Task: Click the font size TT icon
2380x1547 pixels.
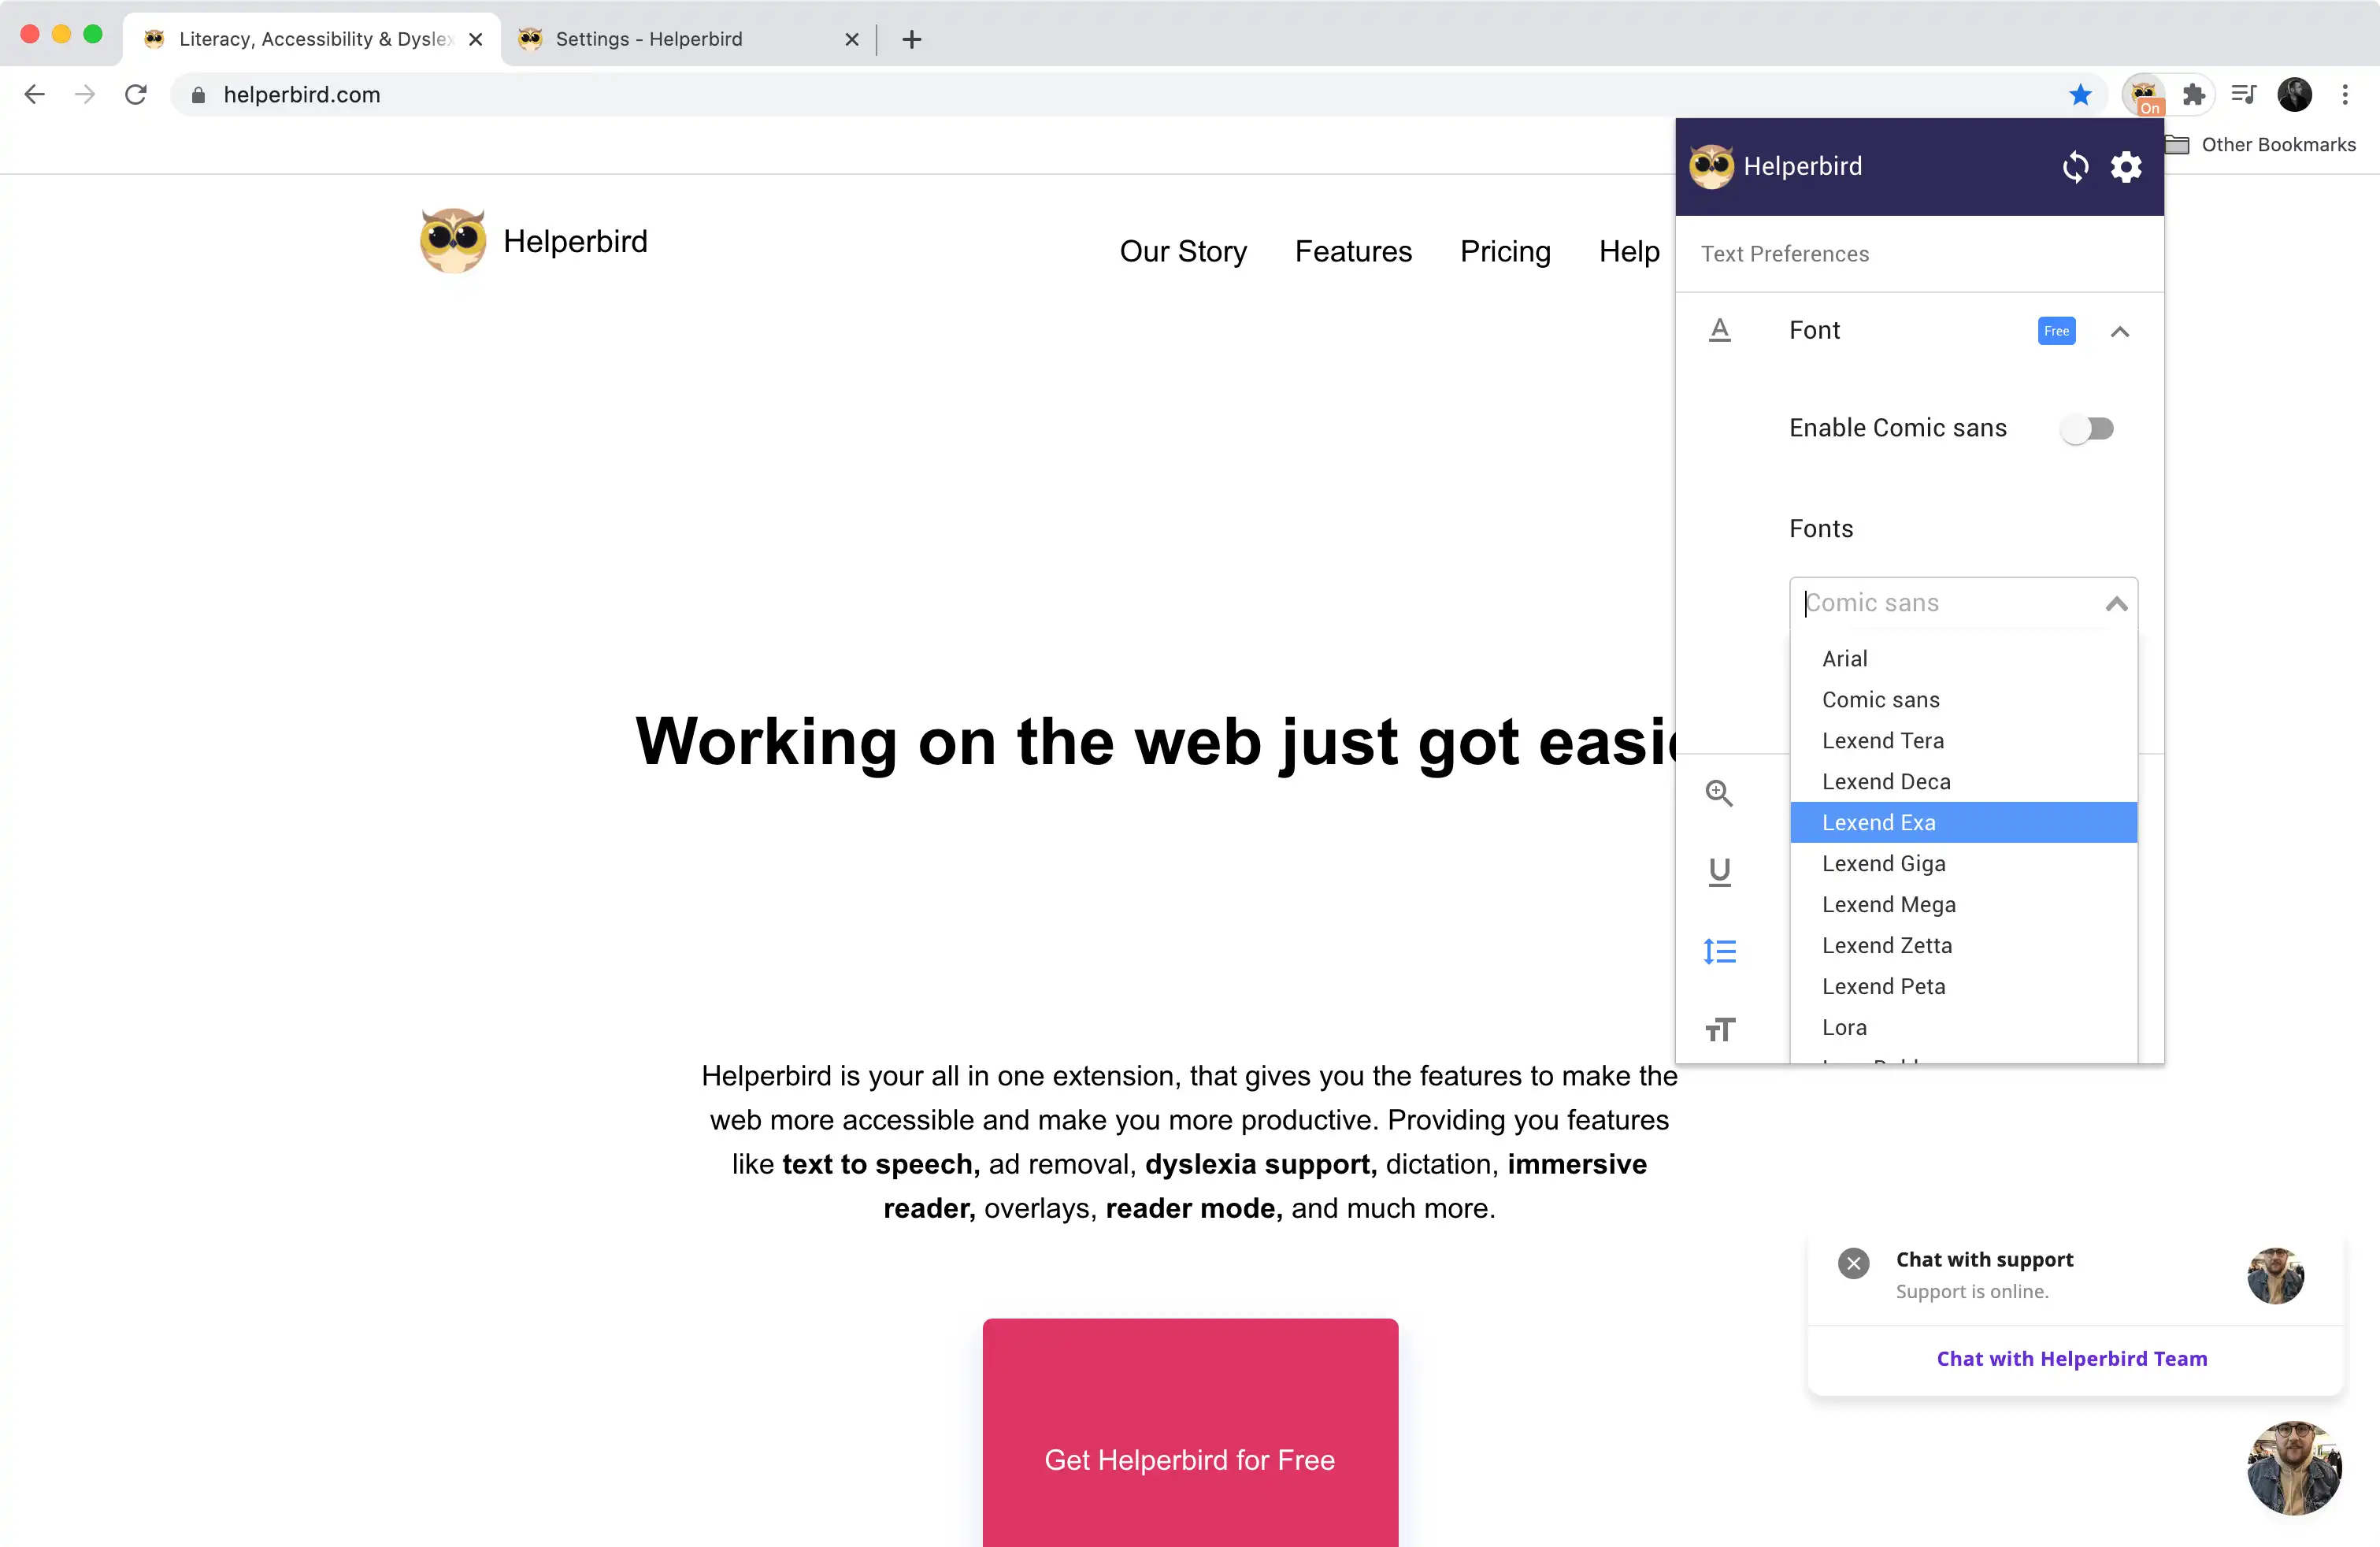Action: (x=1719, y=1029)
